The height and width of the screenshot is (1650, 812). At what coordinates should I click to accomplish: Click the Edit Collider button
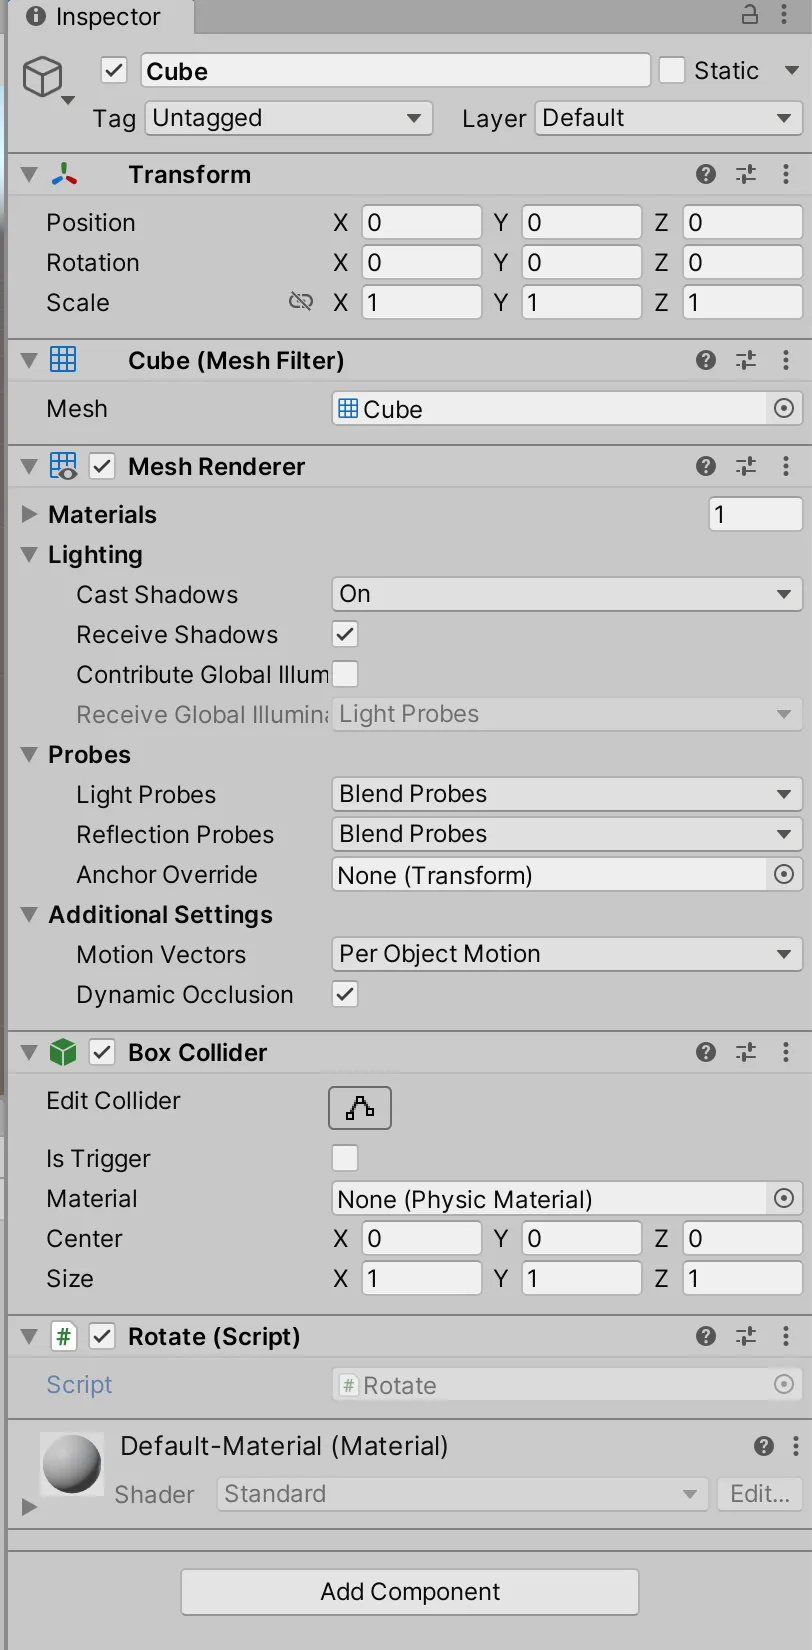(359, 1108)
